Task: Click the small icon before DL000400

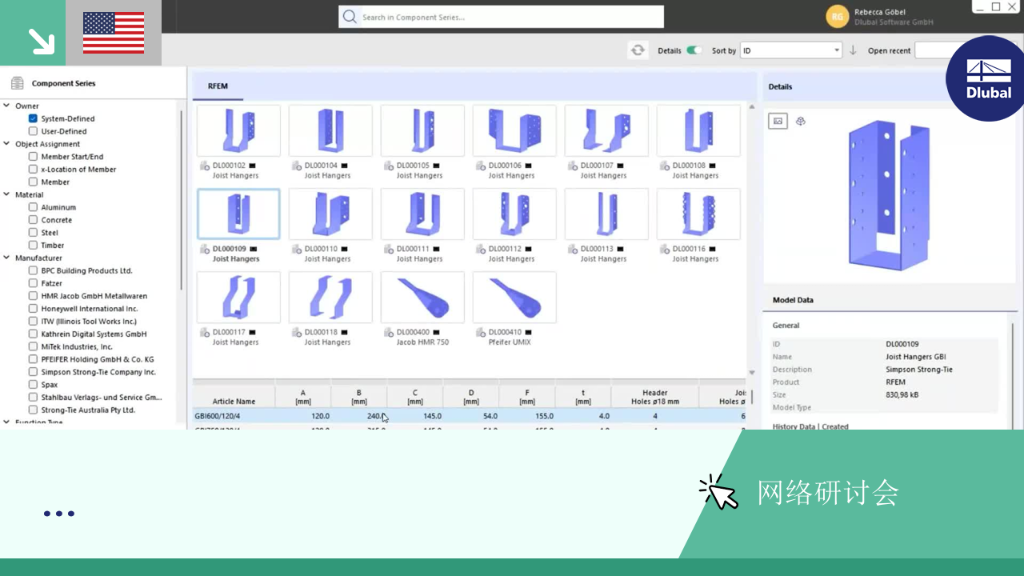Action: [389, 332]
